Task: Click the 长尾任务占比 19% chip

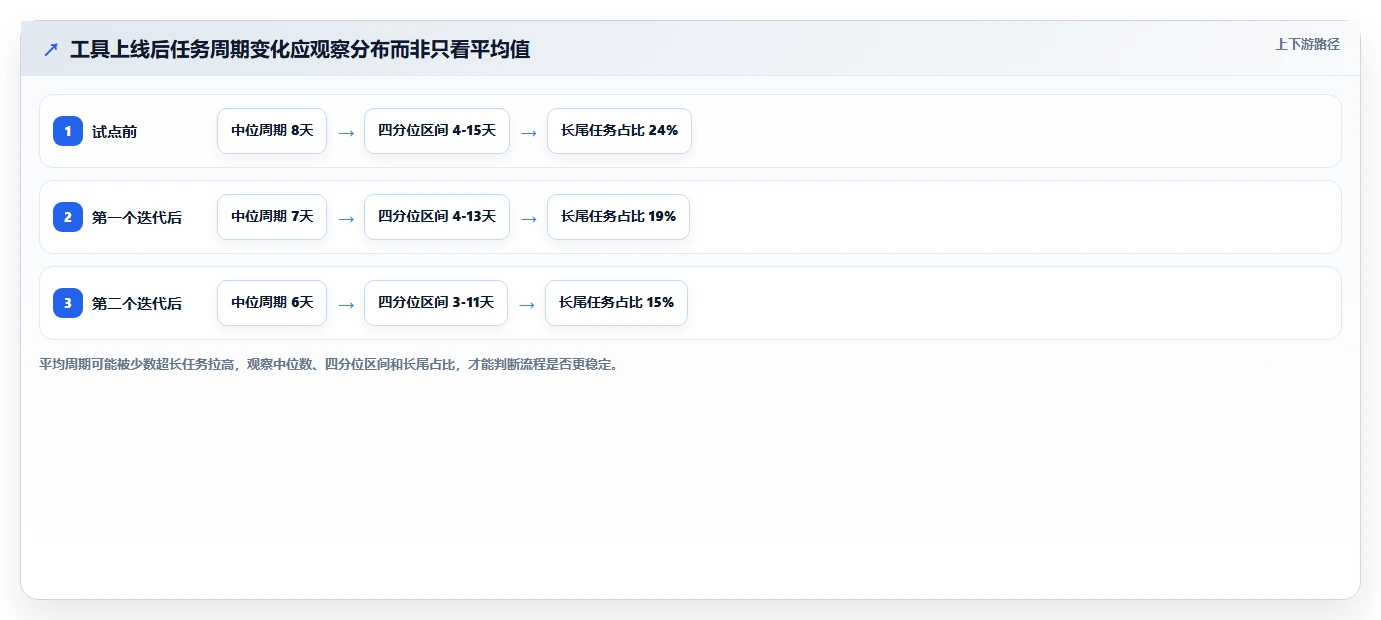Action: (x=618, y=217)
